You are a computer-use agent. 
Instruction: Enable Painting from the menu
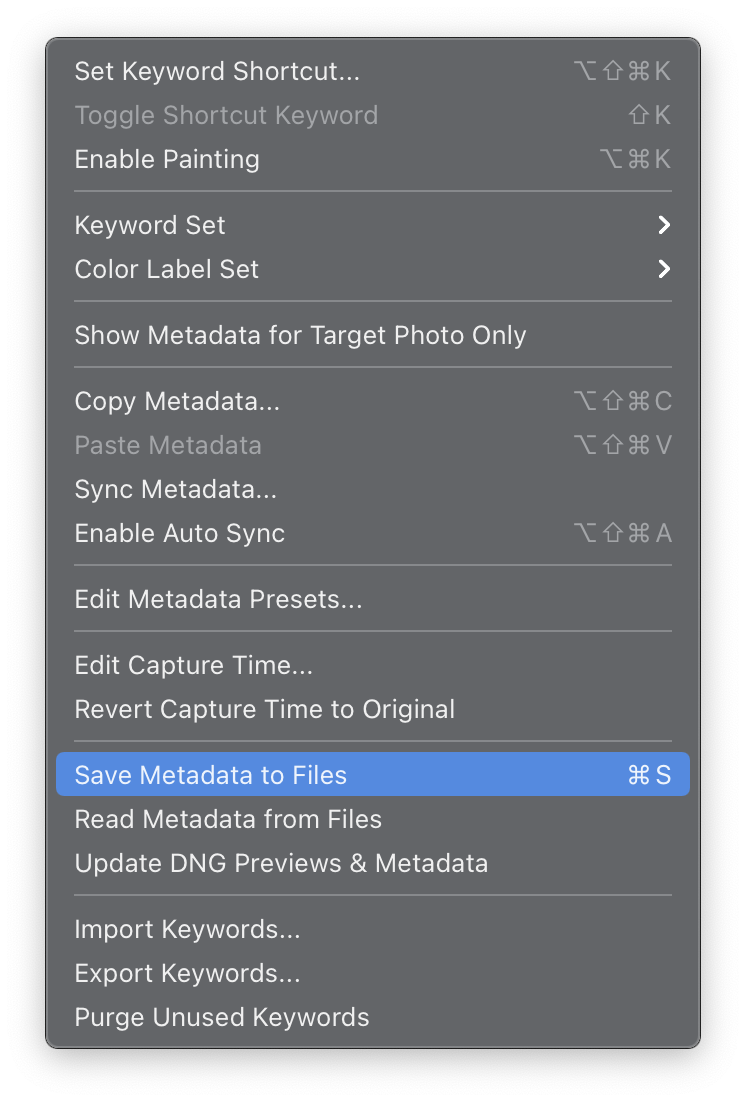167,159
